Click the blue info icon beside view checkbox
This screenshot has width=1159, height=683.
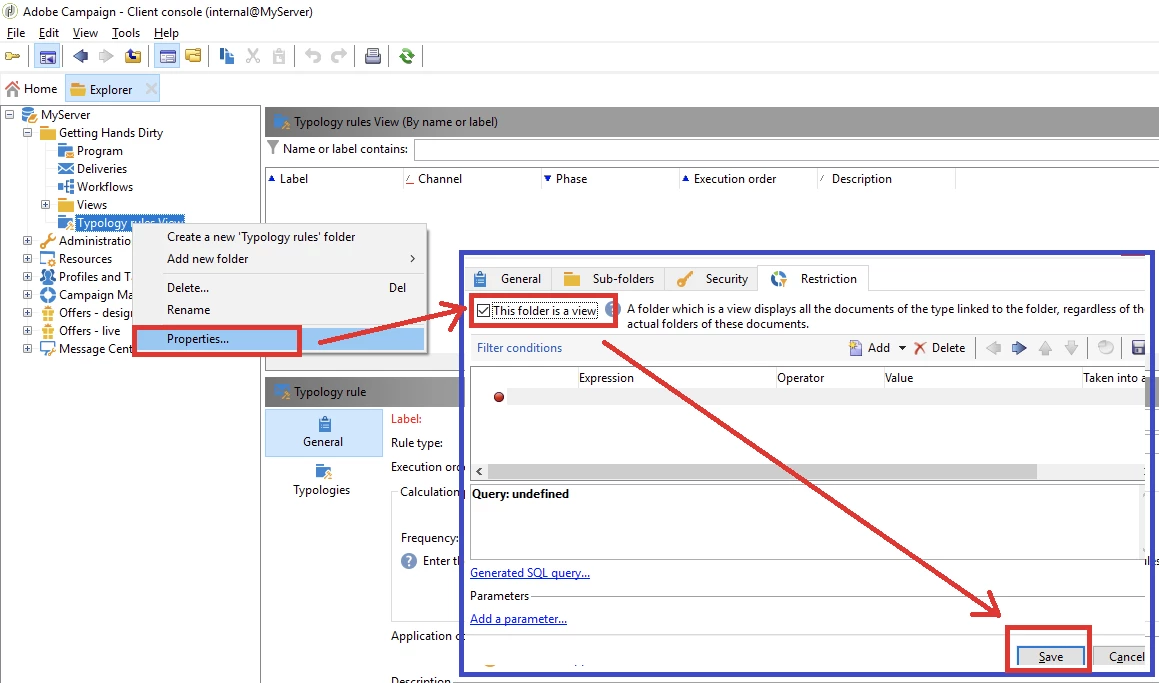coord(611,310)
